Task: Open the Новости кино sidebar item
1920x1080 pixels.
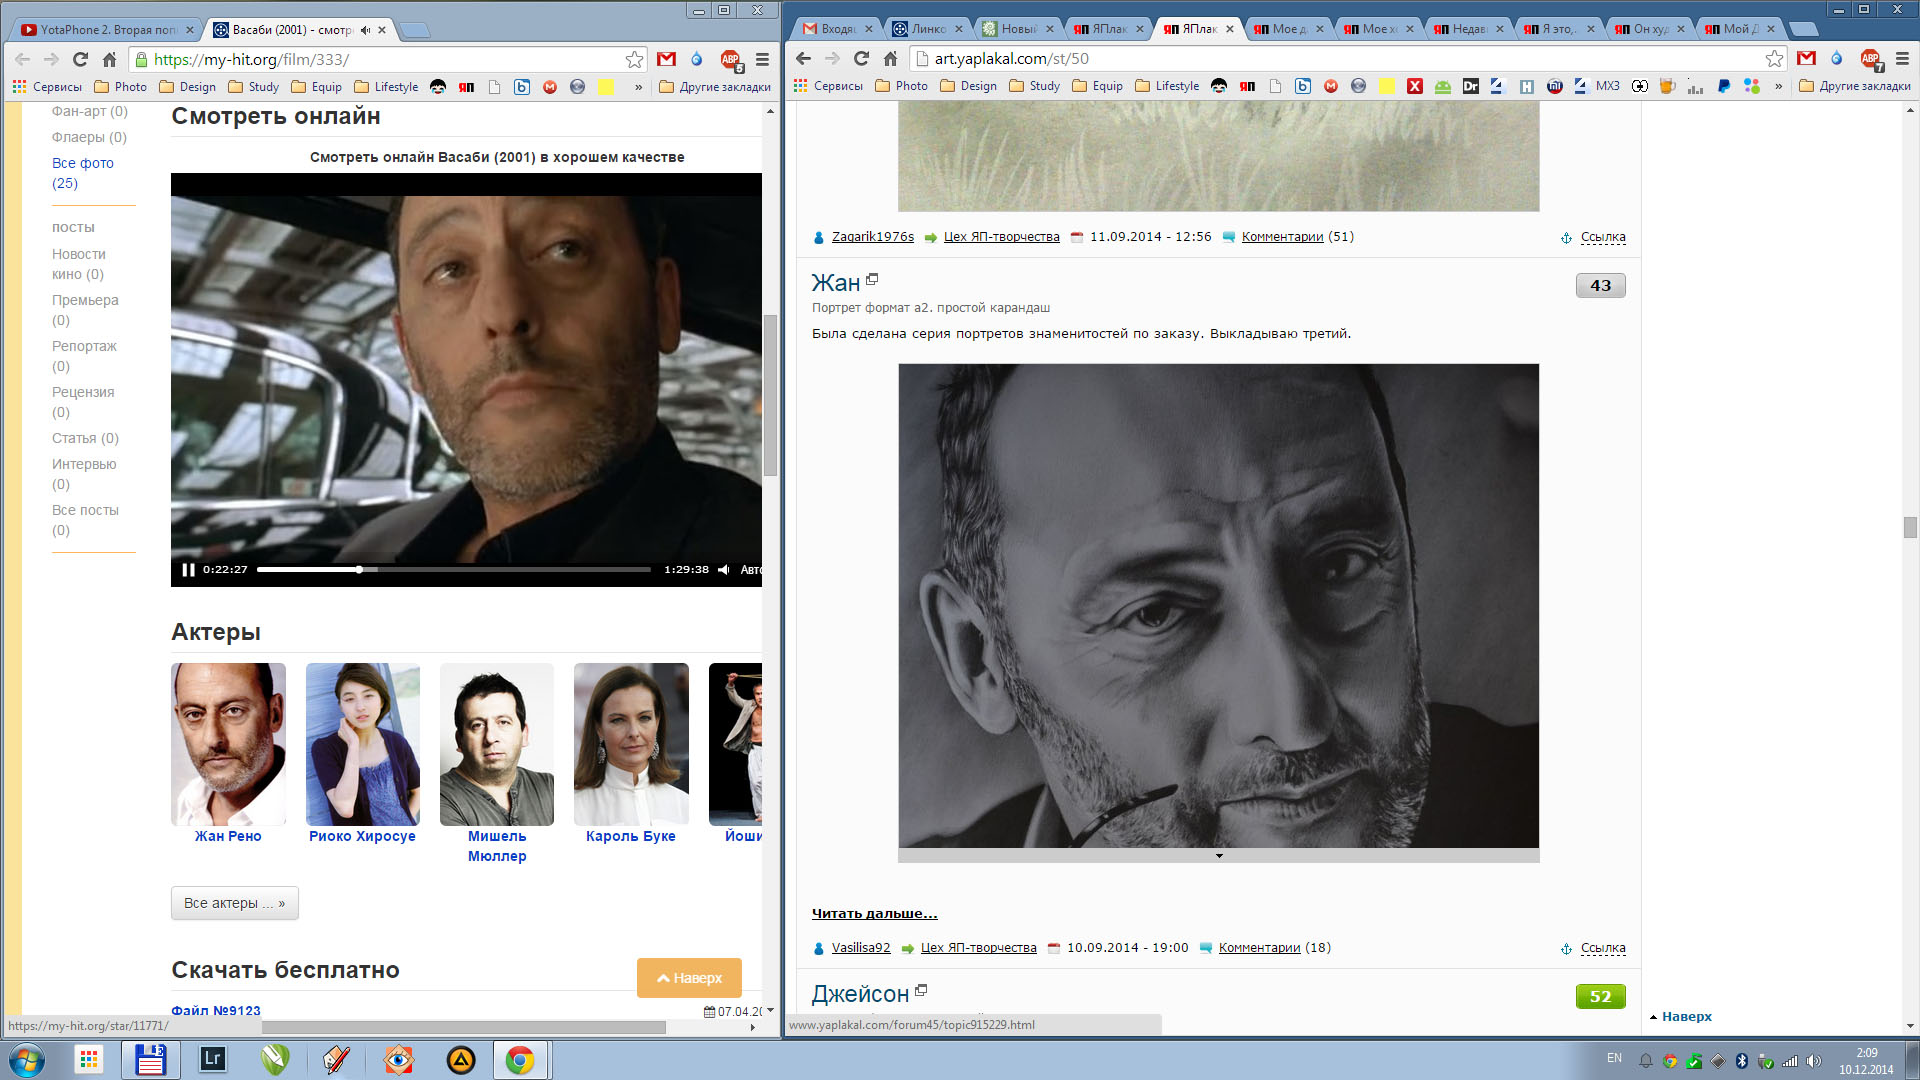Action: point(79,264)
